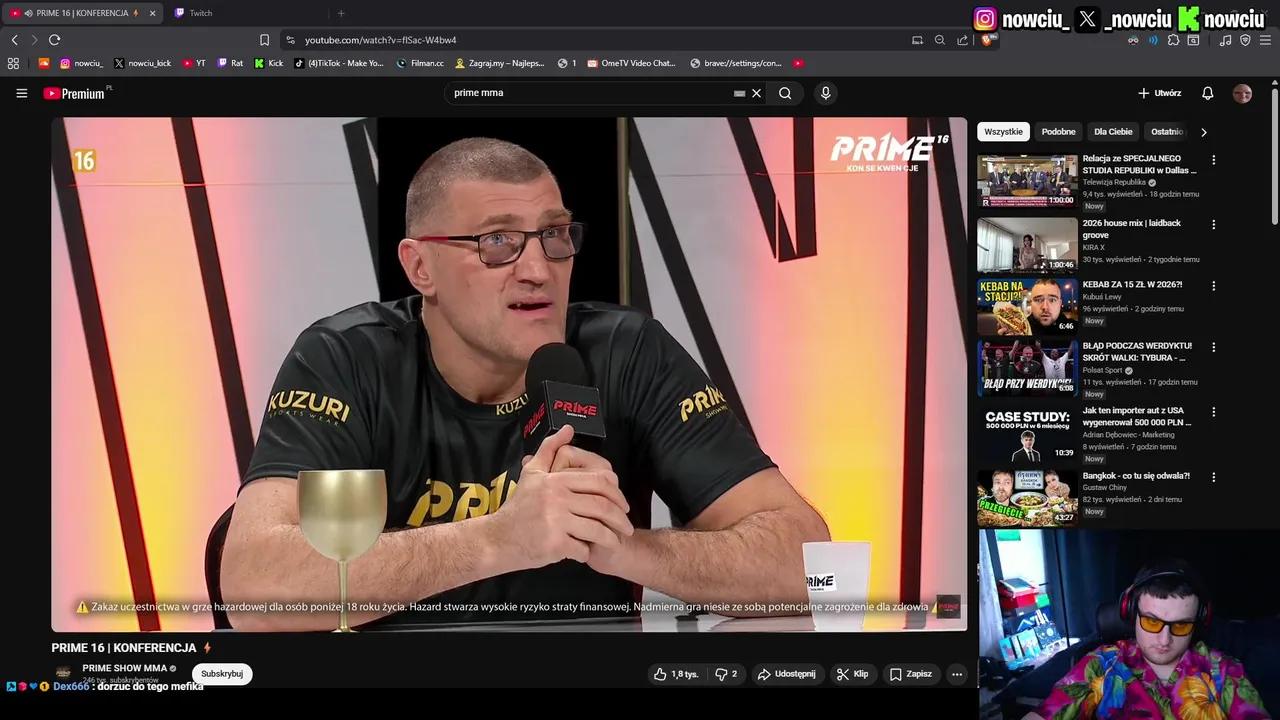
Task: Open nowciu_ Instagram bookmark
Action: [81, 63]
